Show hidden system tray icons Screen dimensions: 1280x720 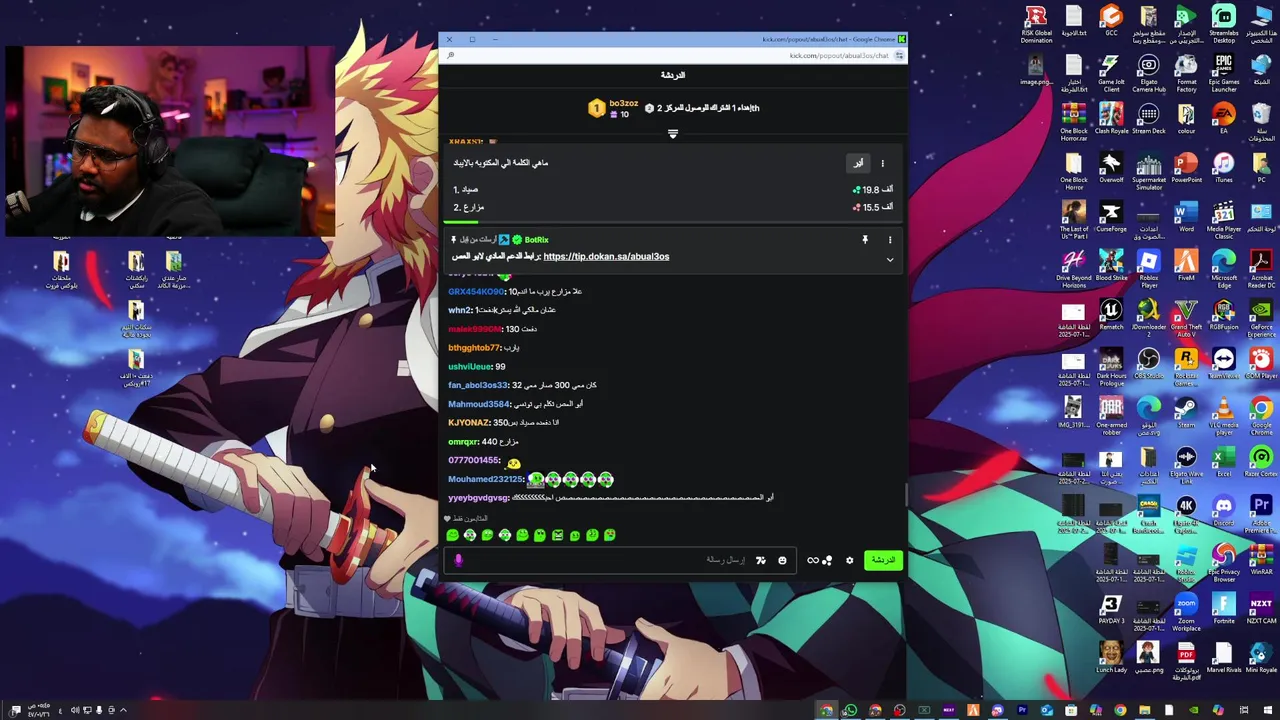tap(123, 710)
